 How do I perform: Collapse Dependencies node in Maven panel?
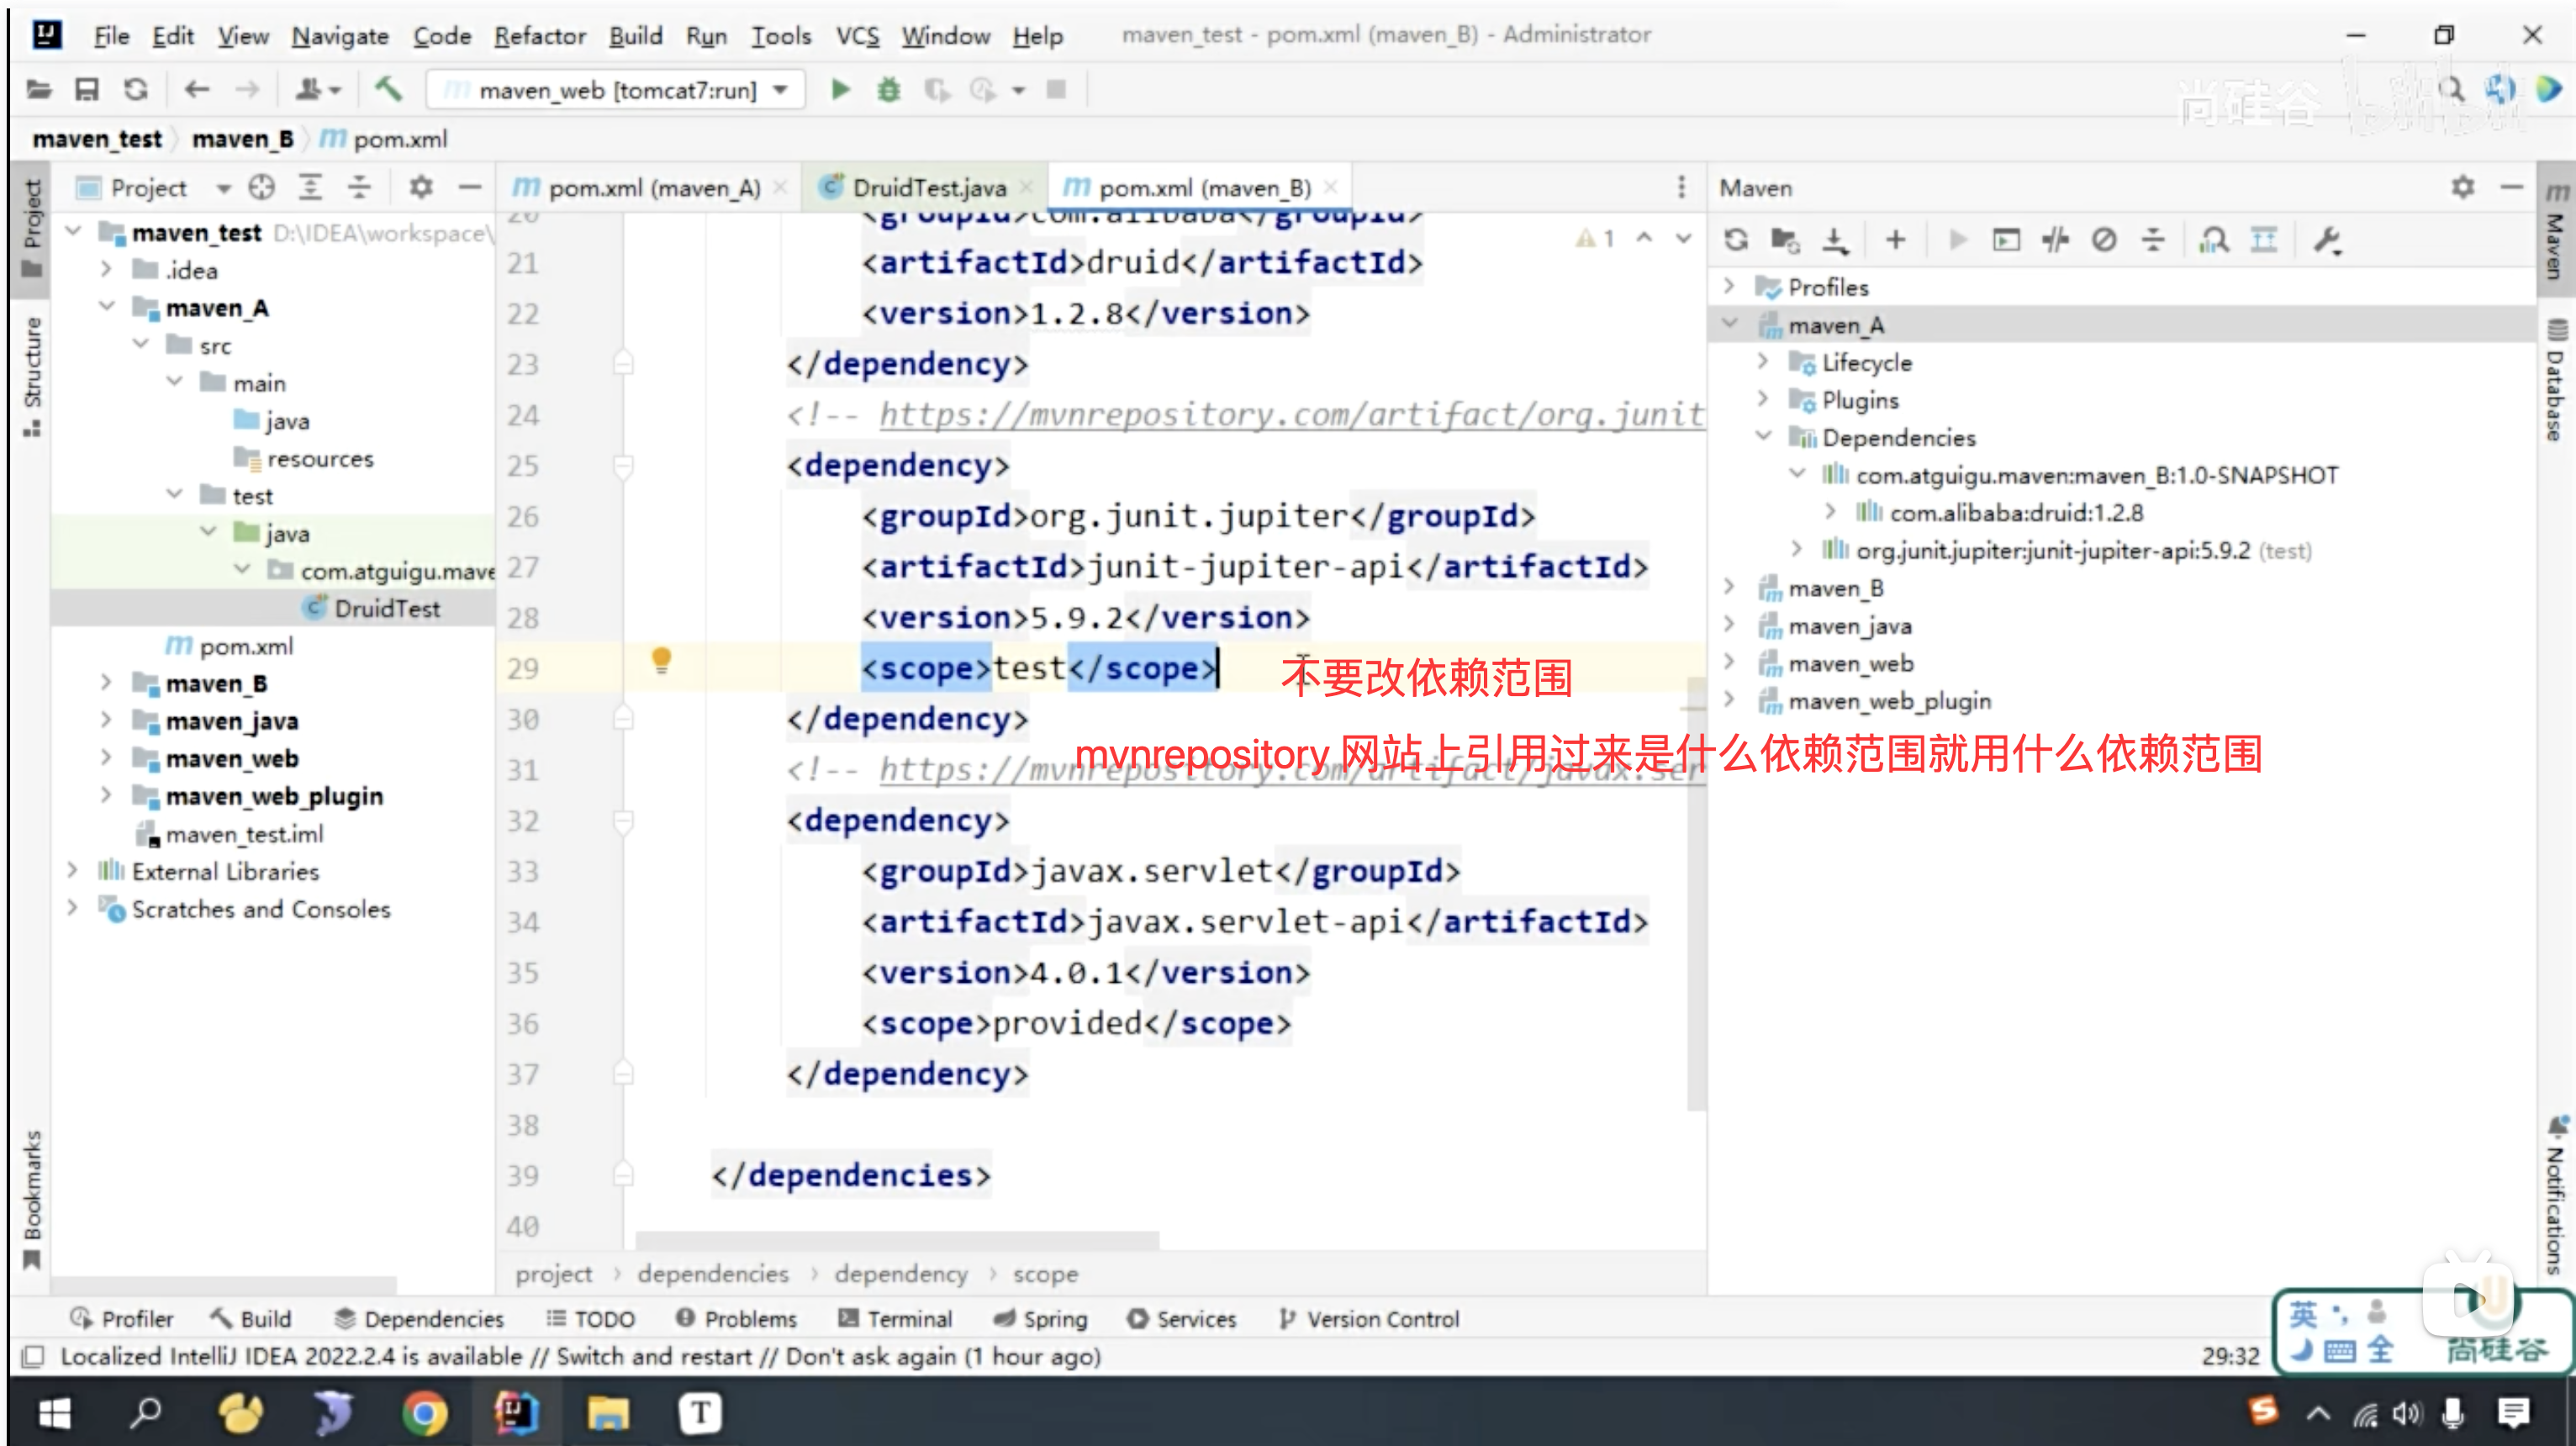click(1764, 437)
